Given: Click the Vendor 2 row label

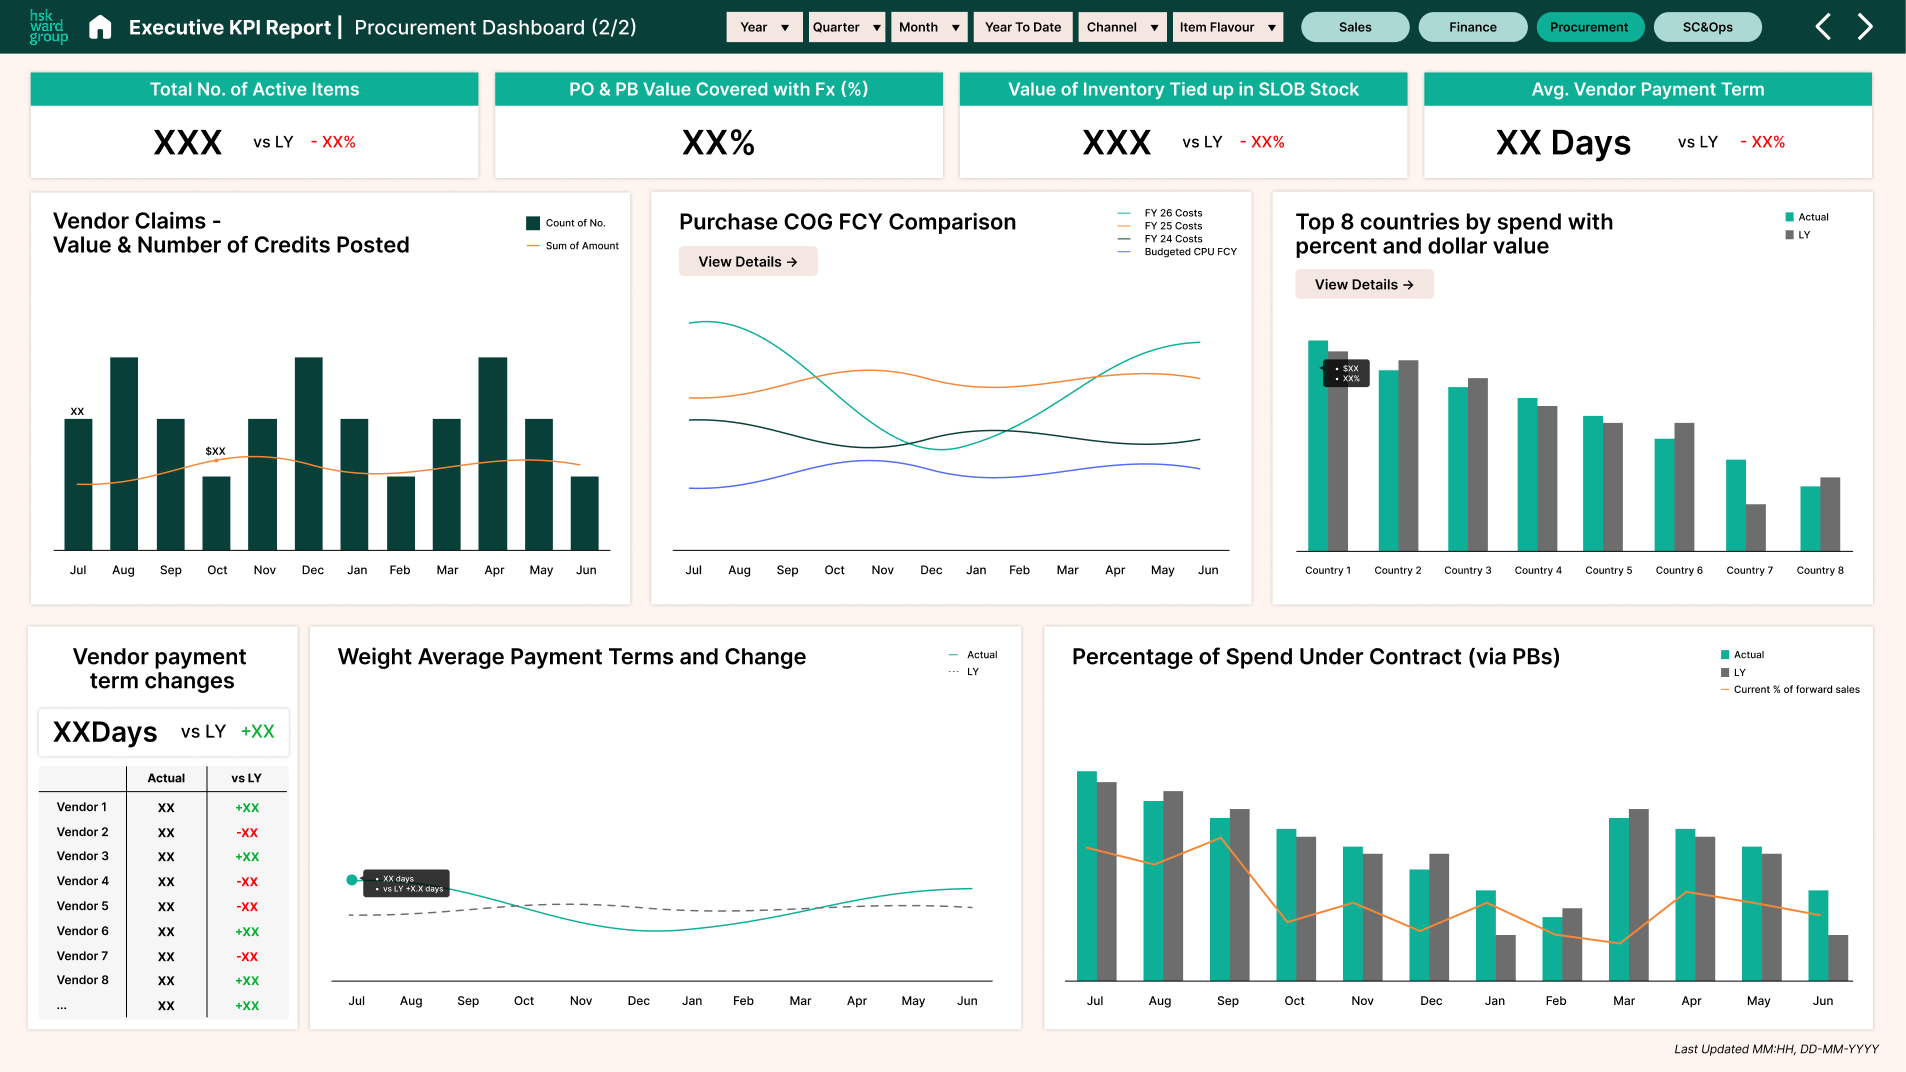Looking at the screenshot, I should 82,832.
